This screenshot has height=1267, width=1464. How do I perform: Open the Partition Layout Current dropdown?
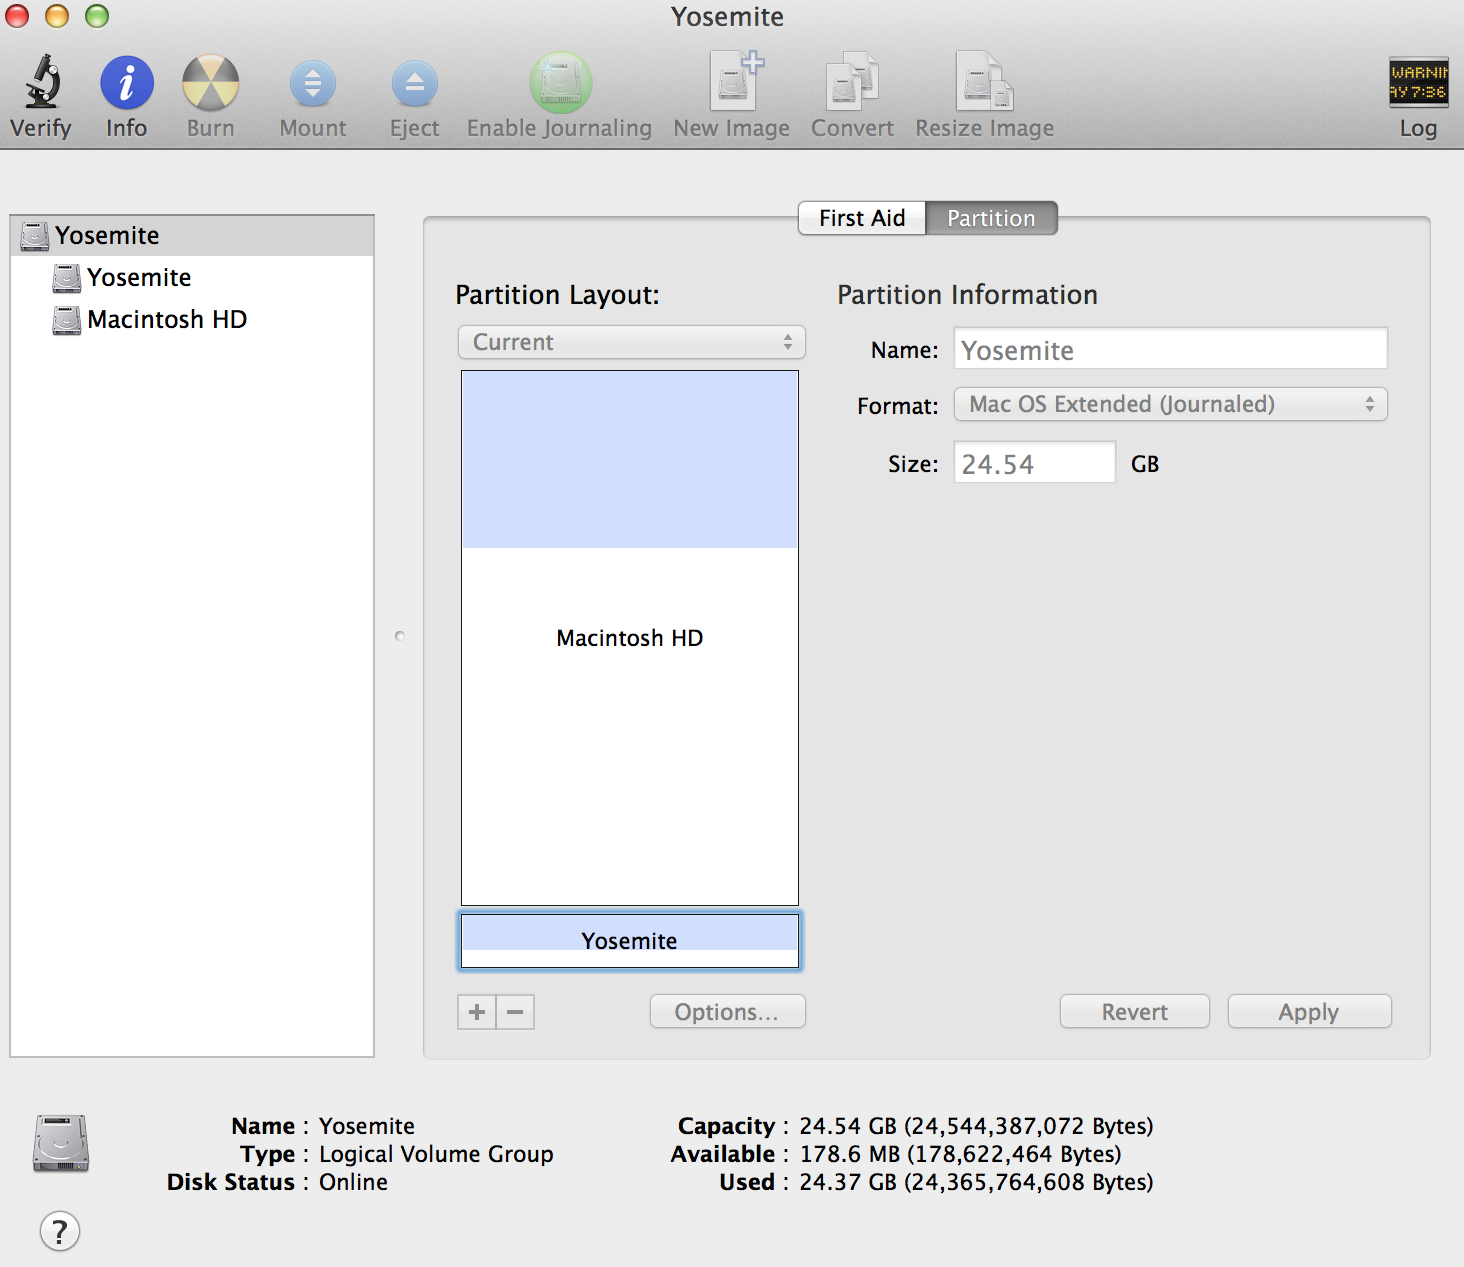click(x=632, y=342)
